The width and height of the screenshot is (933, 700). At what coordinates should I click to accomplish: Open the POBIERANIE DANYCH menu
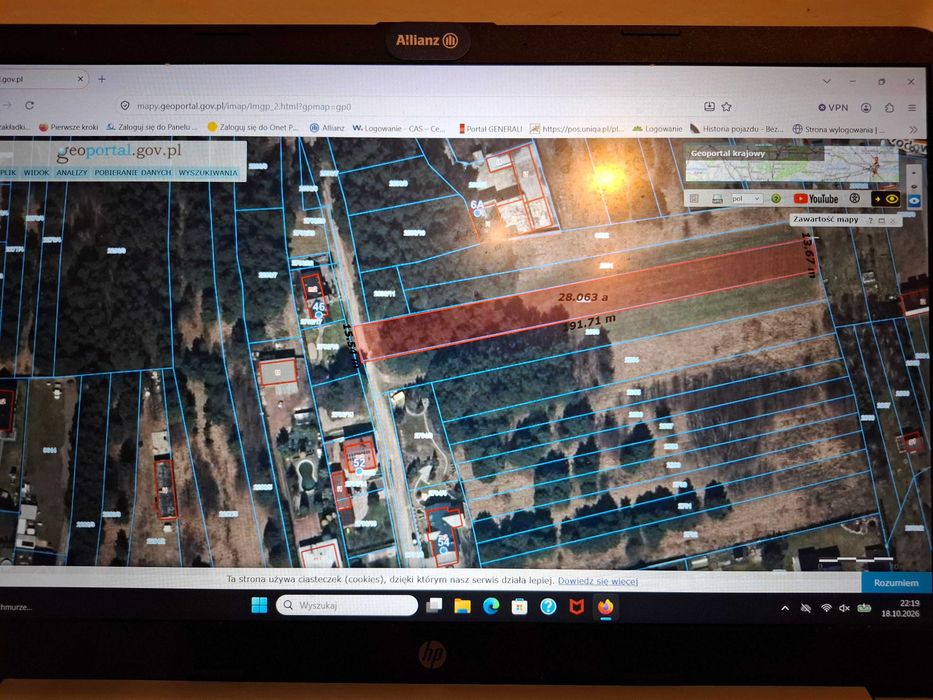point(133,173)
